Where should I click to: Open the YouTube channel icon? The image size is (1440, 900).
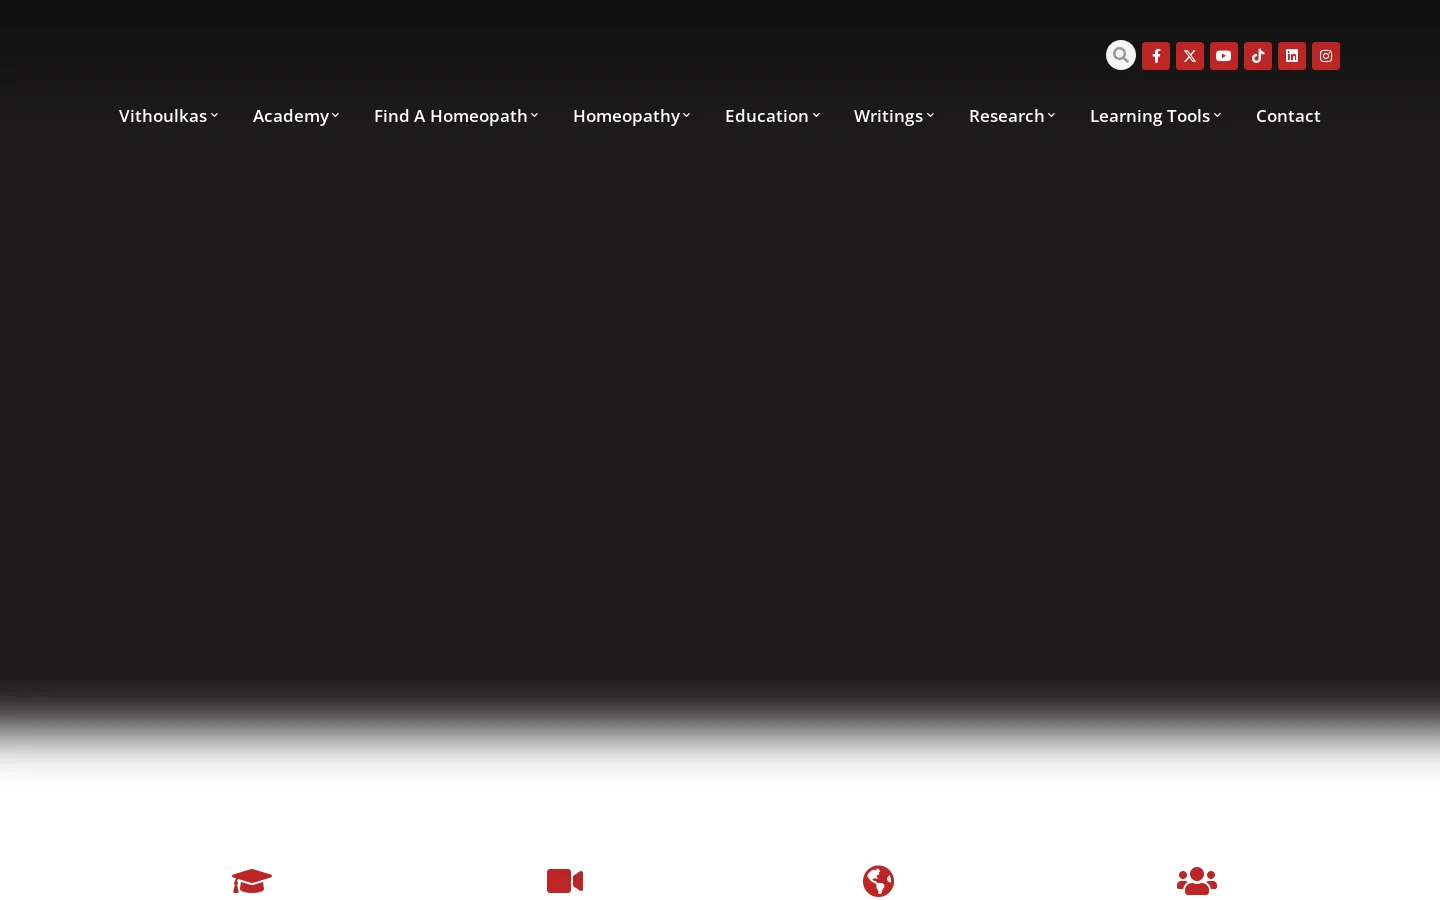(x=1224, y=56)
